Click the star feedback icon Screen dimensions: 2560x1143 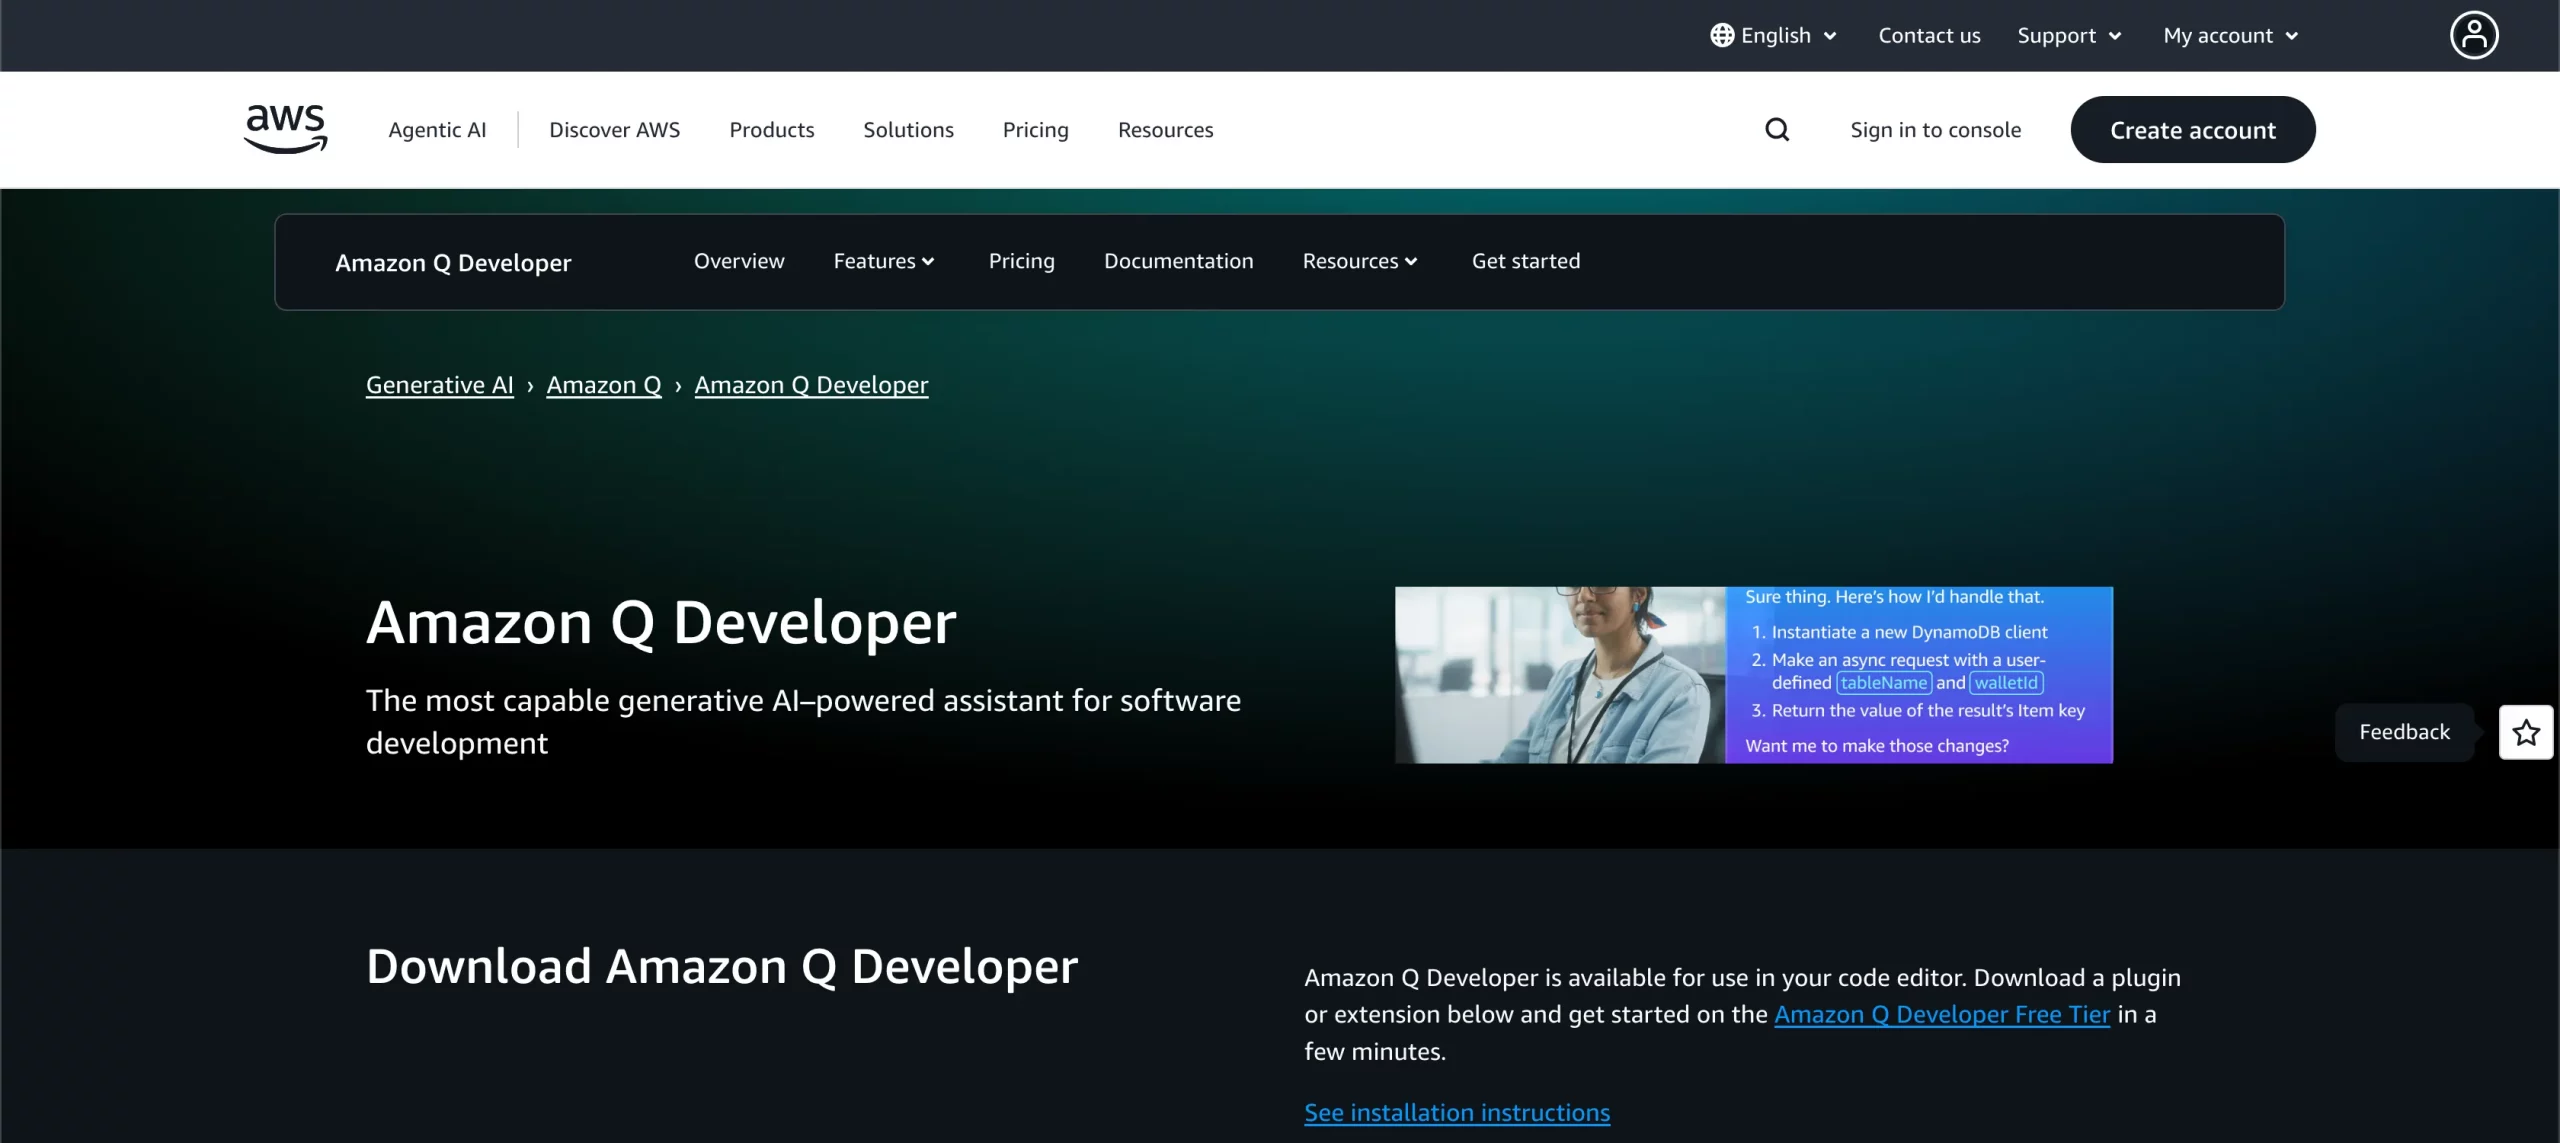click(2526, 732)
